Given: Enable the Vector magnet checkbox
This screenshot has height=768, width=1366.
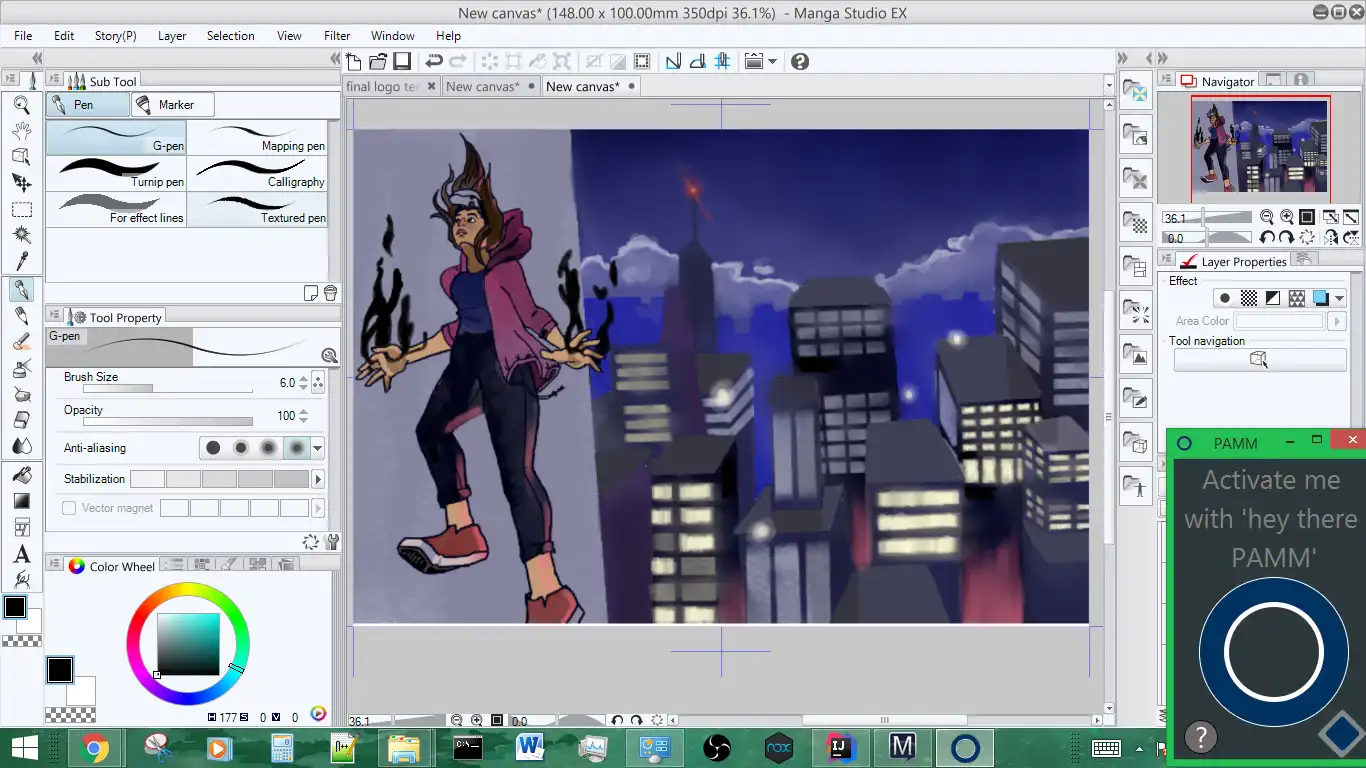Looking at the screenshot, I should click(x=69, y=508).
